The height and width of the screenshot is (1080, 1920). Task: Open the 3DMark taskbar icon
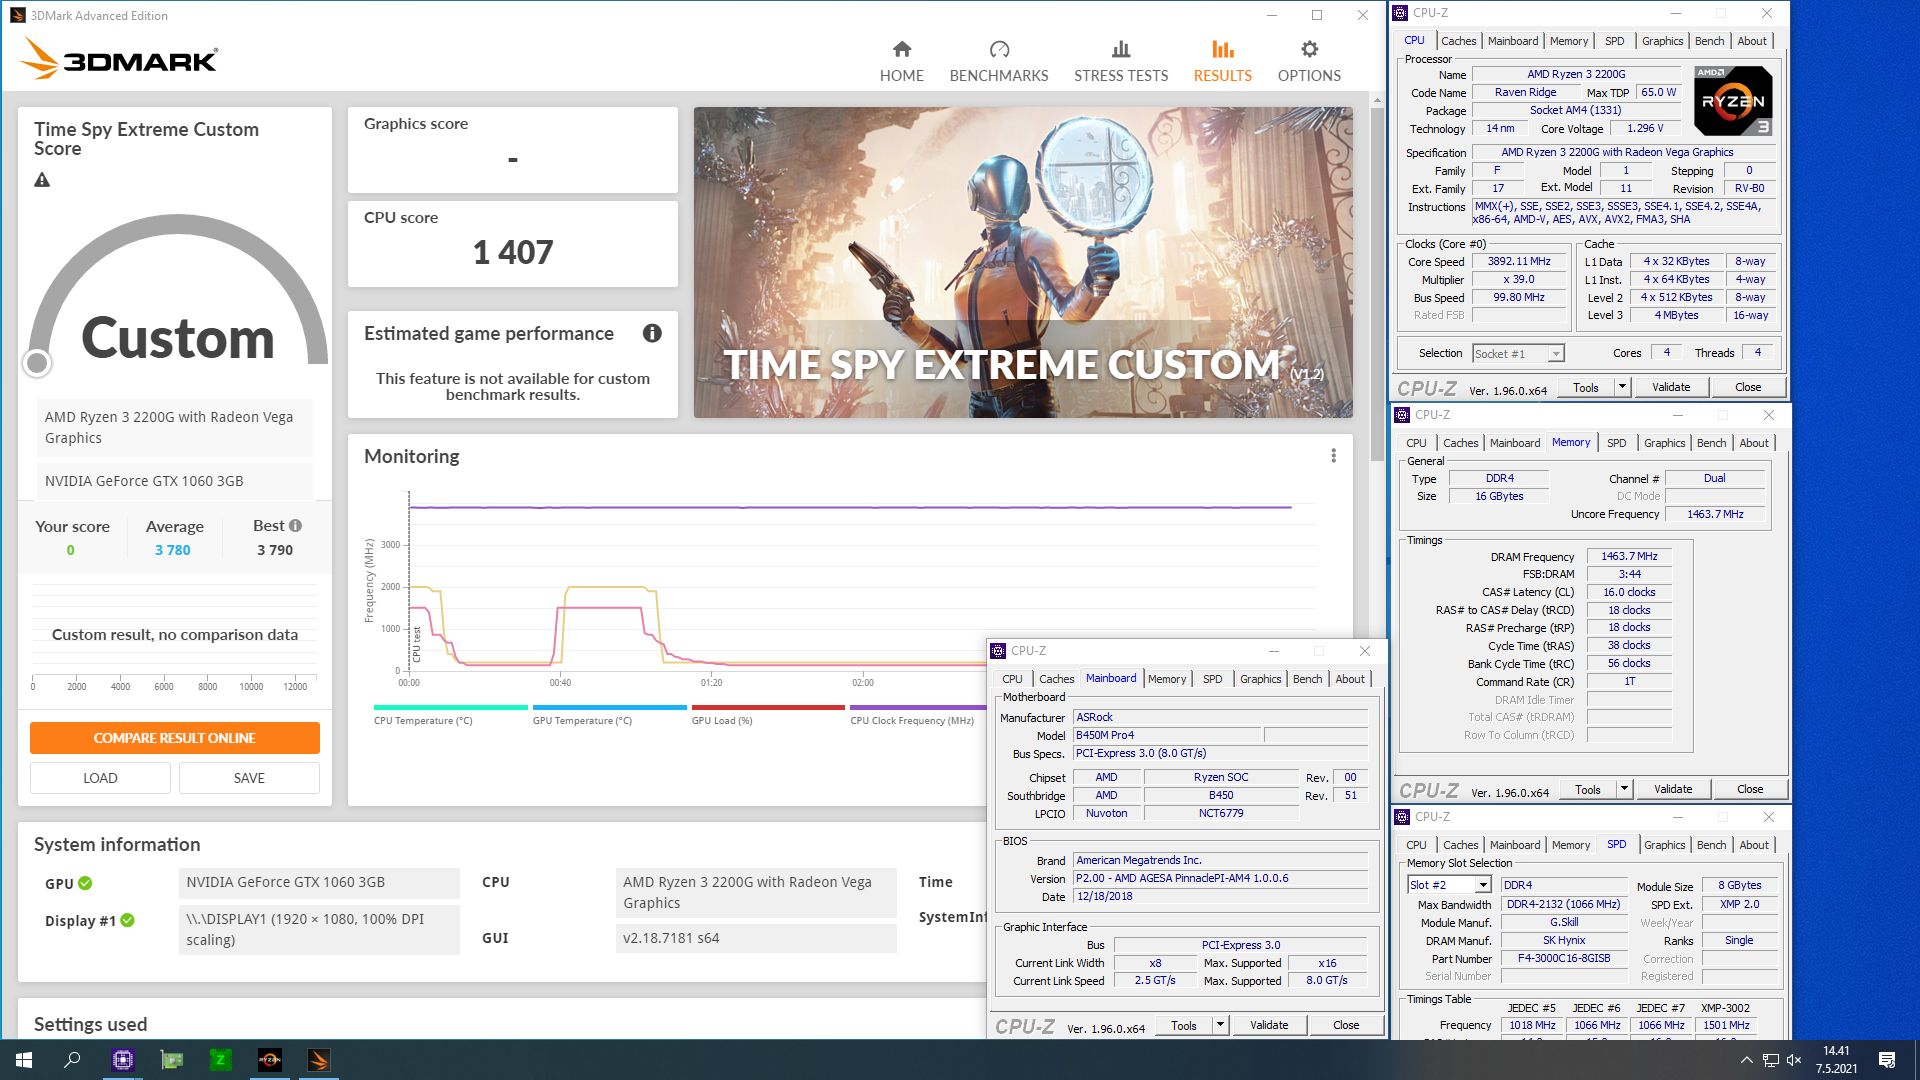pyautogui.click(x=319, y=1060)
